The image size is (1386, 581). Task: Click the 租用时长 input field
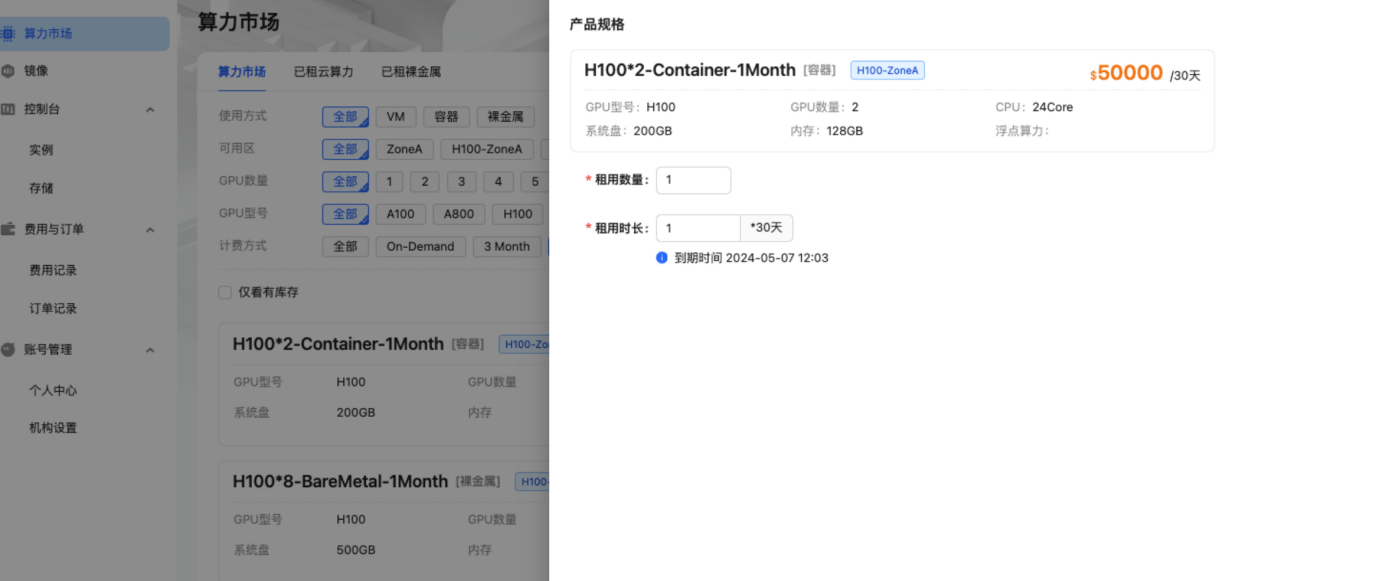click(697, 228)
